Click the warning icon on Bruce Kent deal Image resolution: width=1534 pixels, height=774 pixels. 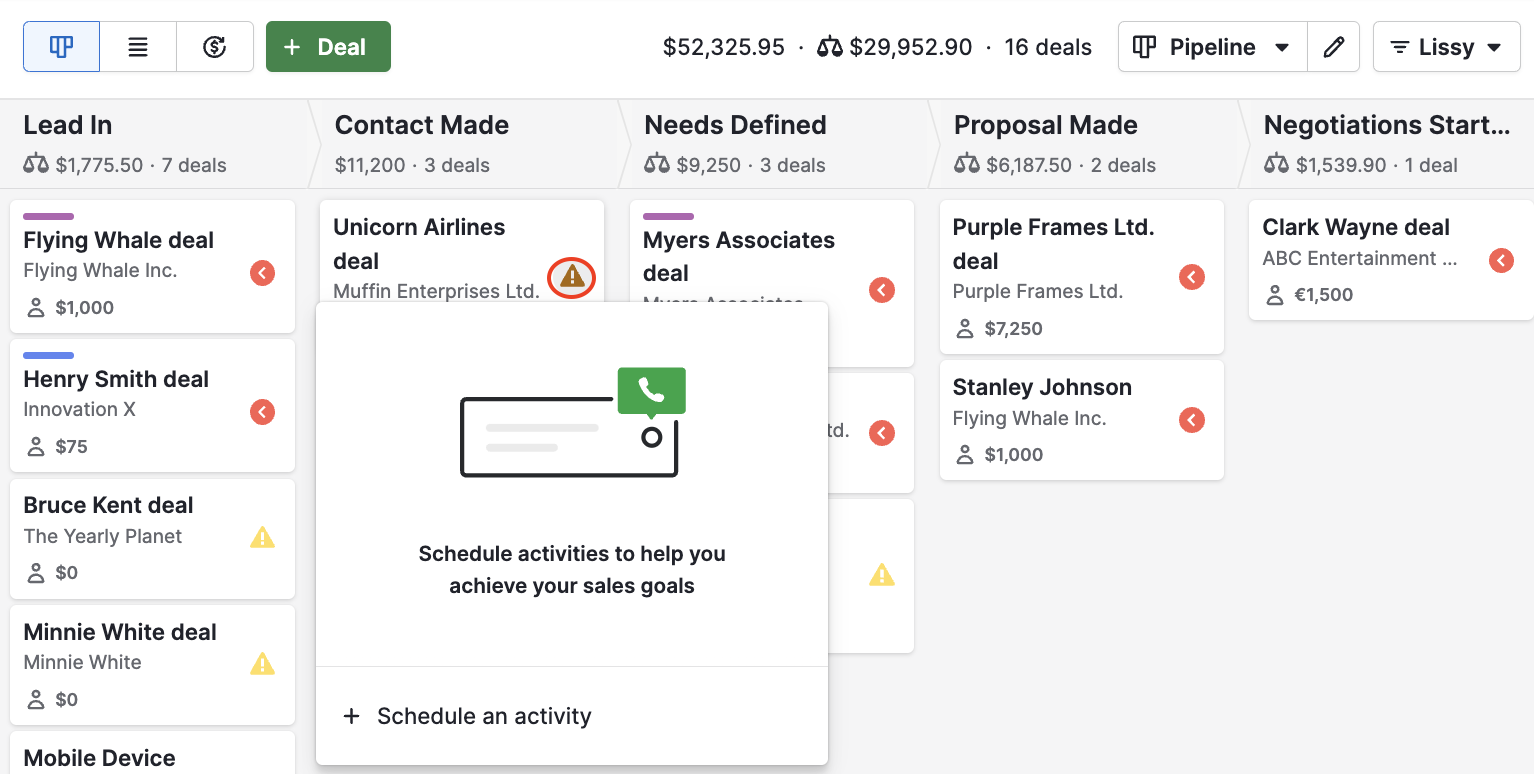point(262,538)
